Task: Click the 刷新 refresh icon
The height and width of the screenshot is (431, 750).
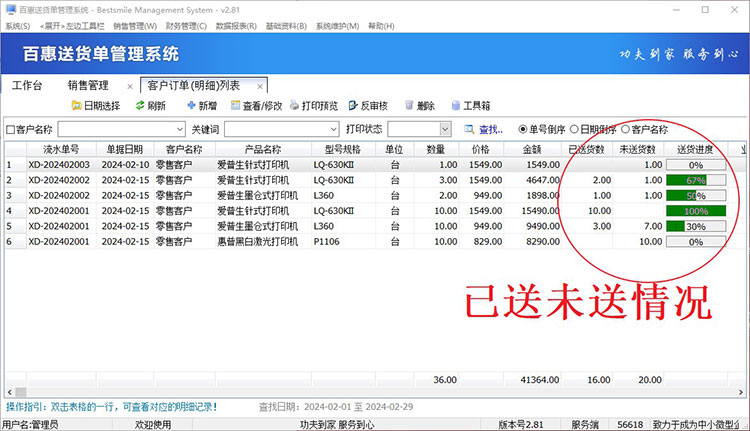Action: click(140, 106)
